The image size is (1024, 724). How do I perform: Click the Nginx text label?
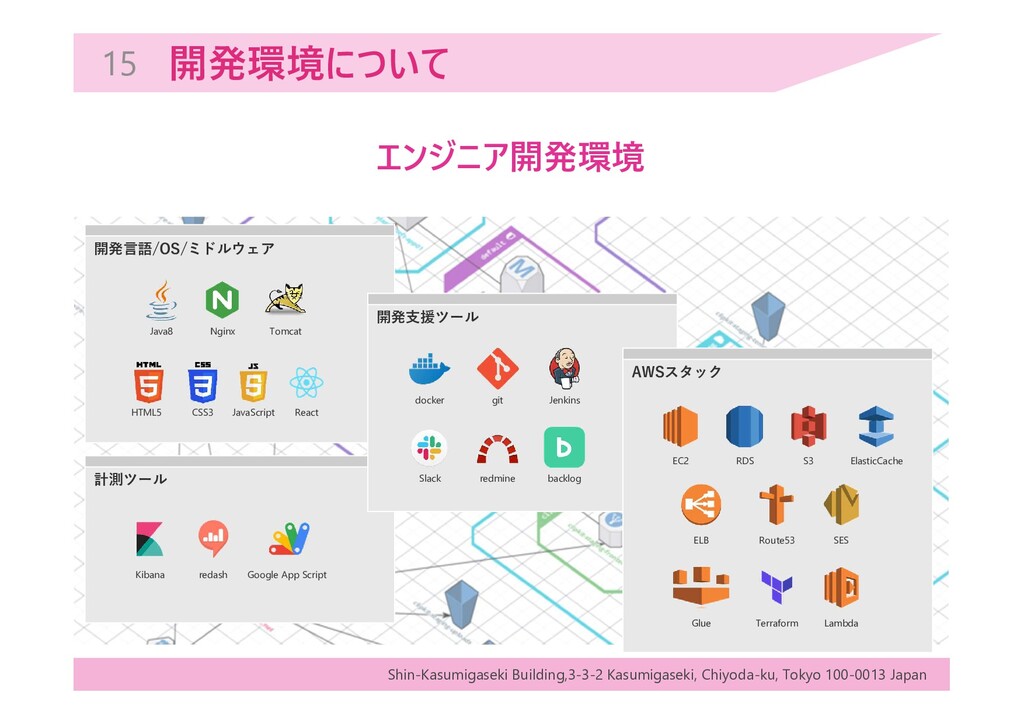tap(222, 332)
